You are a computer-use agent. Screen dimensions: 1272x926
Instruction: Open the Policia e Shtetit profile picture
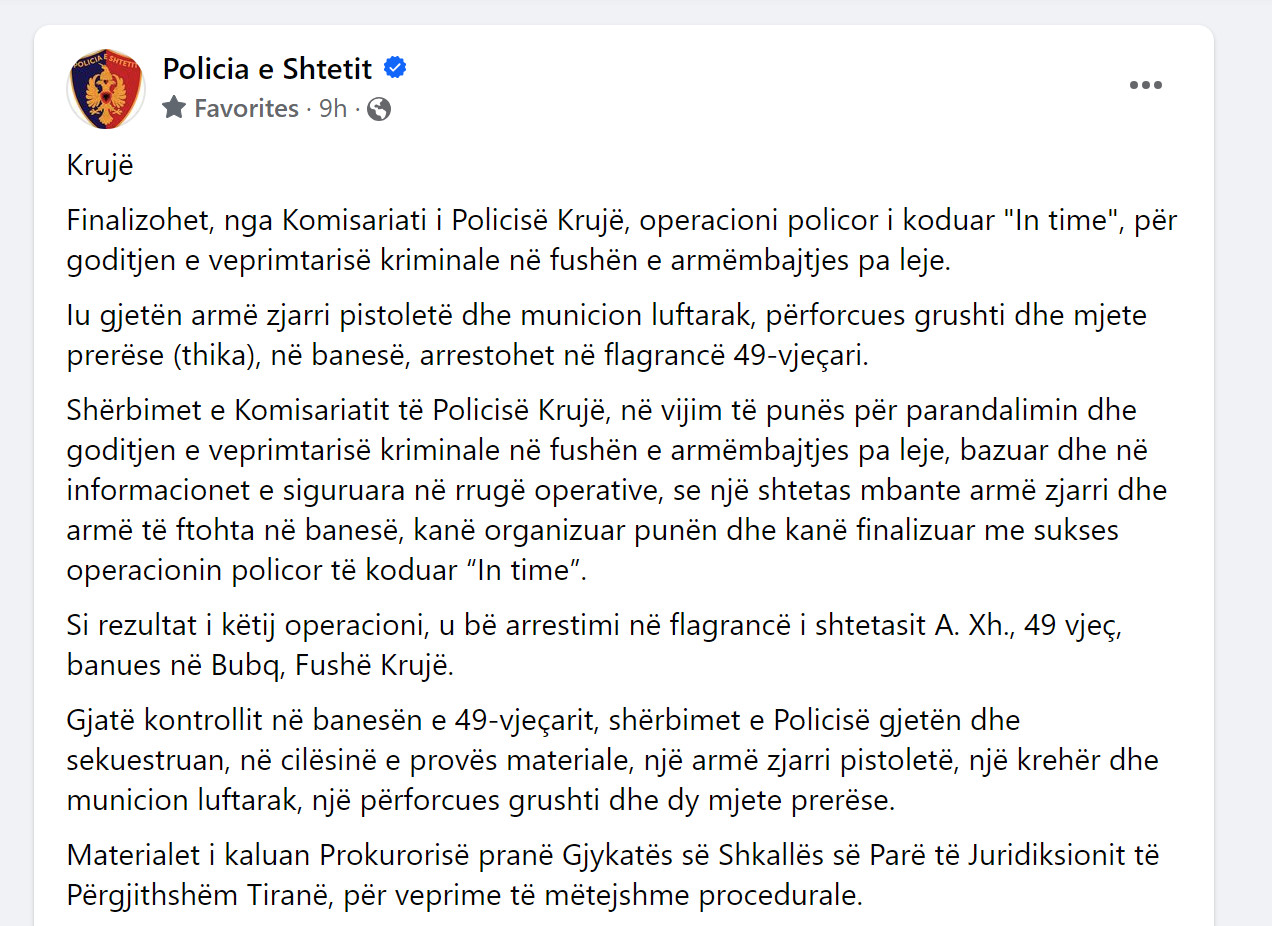[x=106, y=88]
